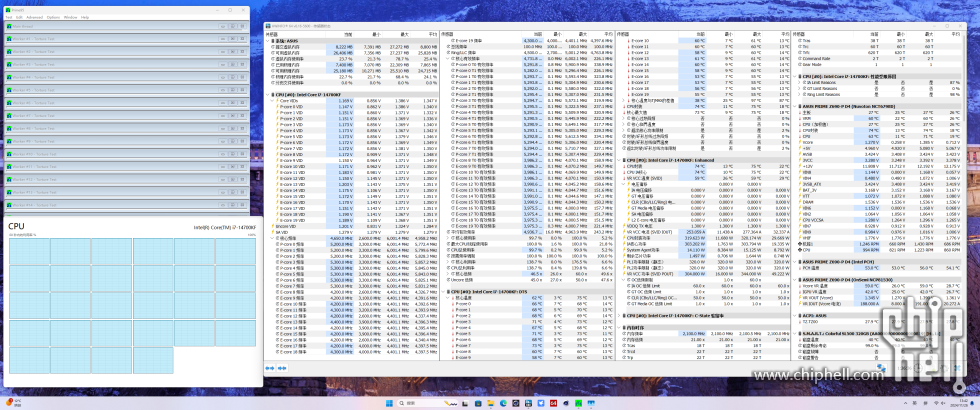980x410 pixels.
Task: Collapse the 内存时序 sensor group
Action: pos(619,327)
